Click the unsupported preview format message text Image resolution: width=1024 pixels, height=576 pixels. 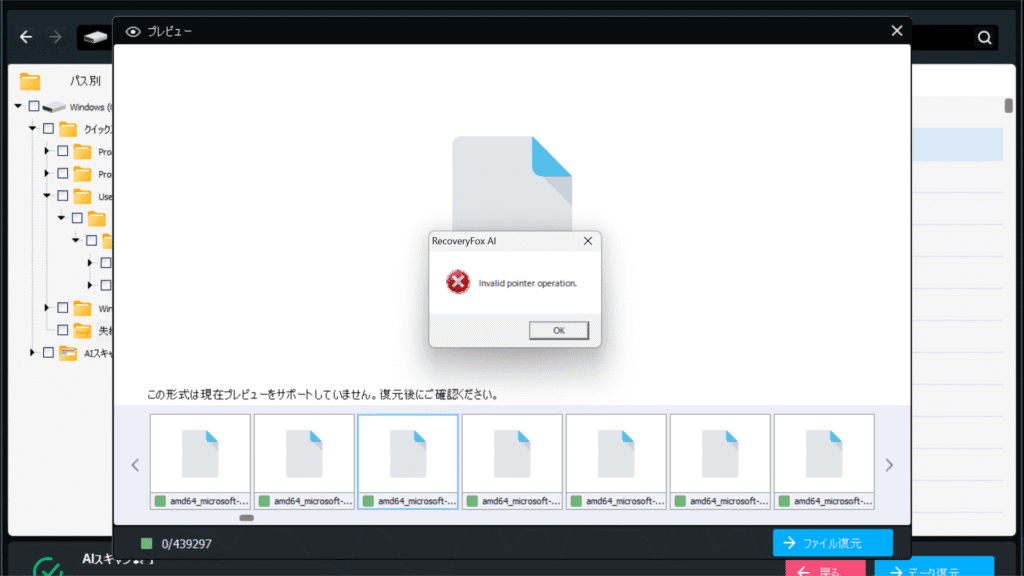pos(323,394)
